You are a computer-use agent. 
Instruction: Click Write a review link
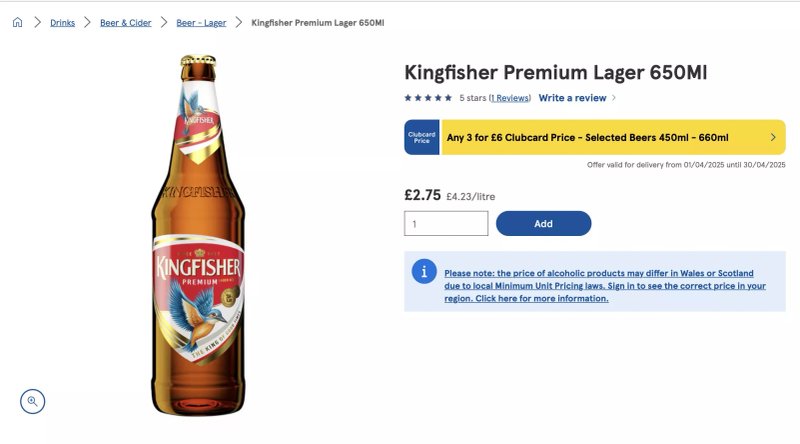point(572,98)
